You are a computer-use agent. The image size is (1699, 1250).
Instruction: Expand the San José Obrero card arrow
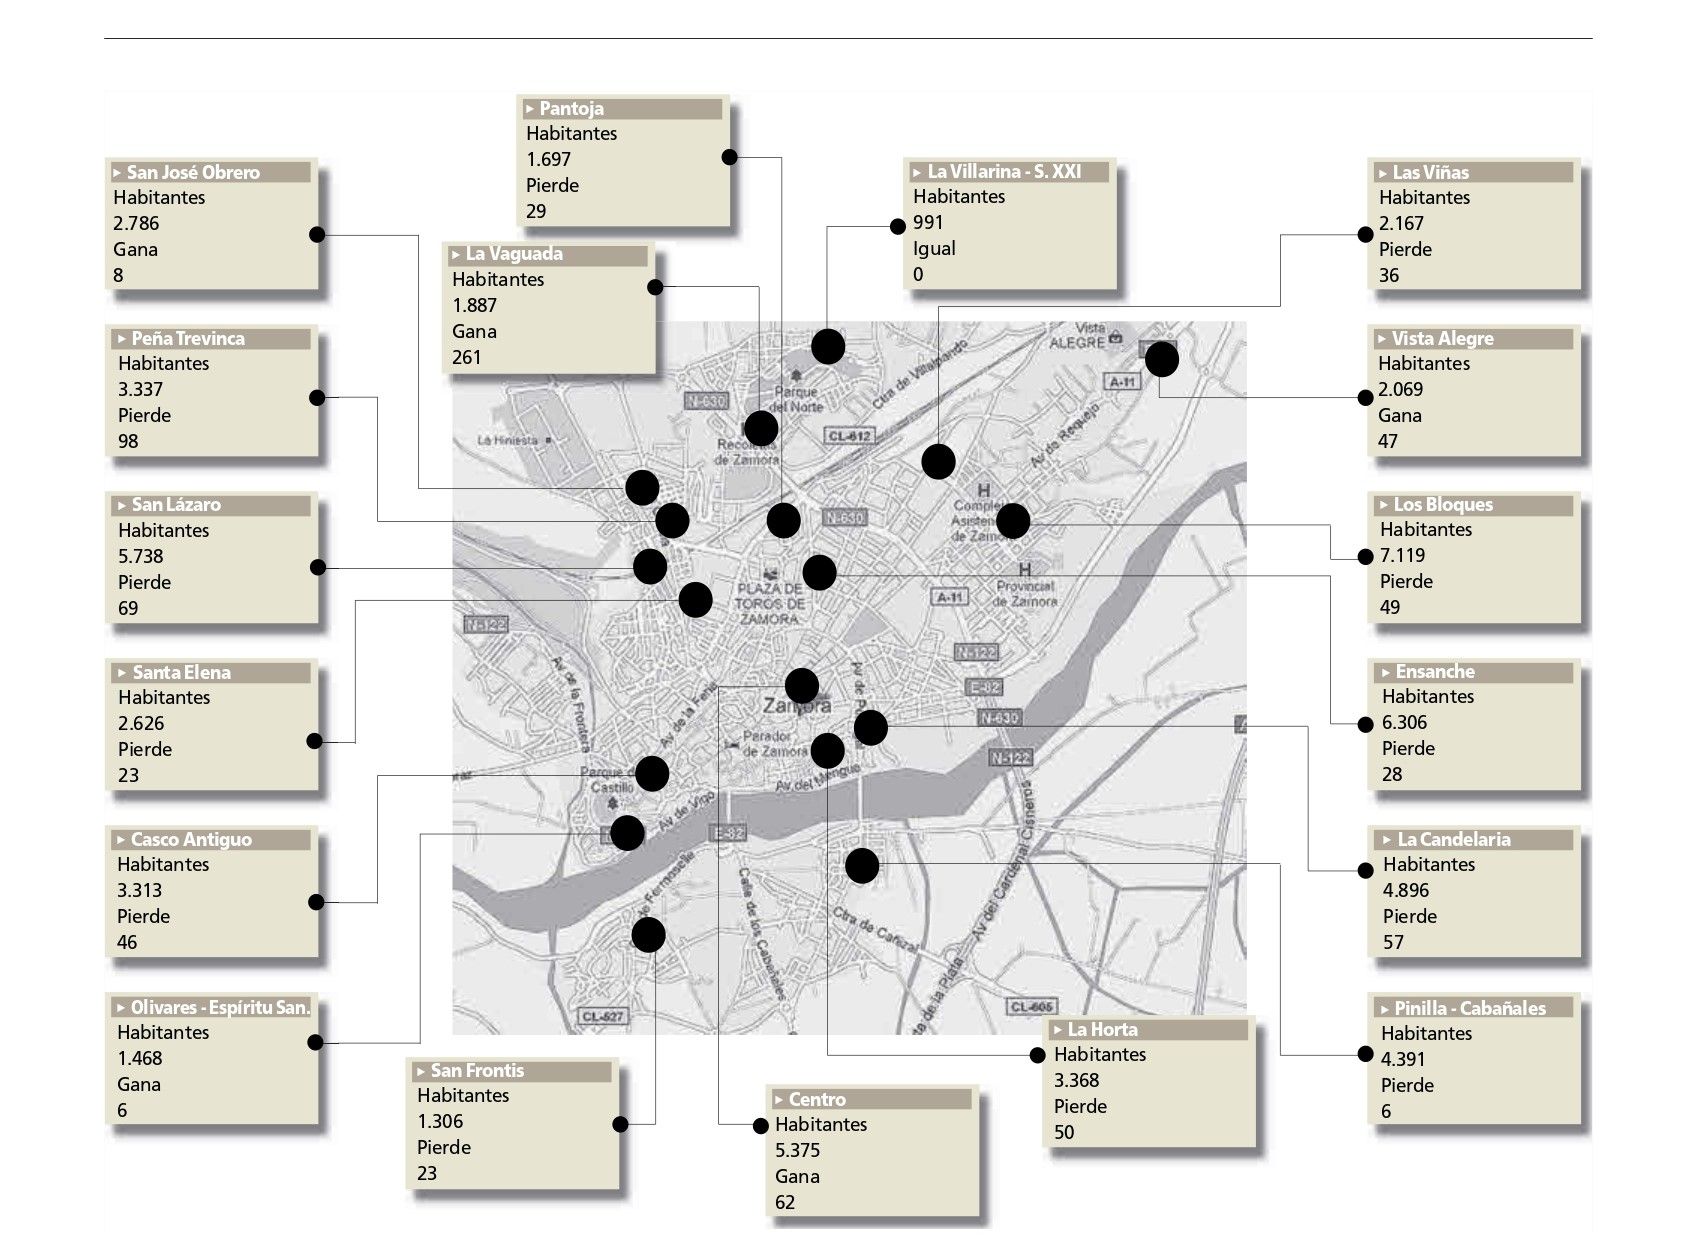117,173
